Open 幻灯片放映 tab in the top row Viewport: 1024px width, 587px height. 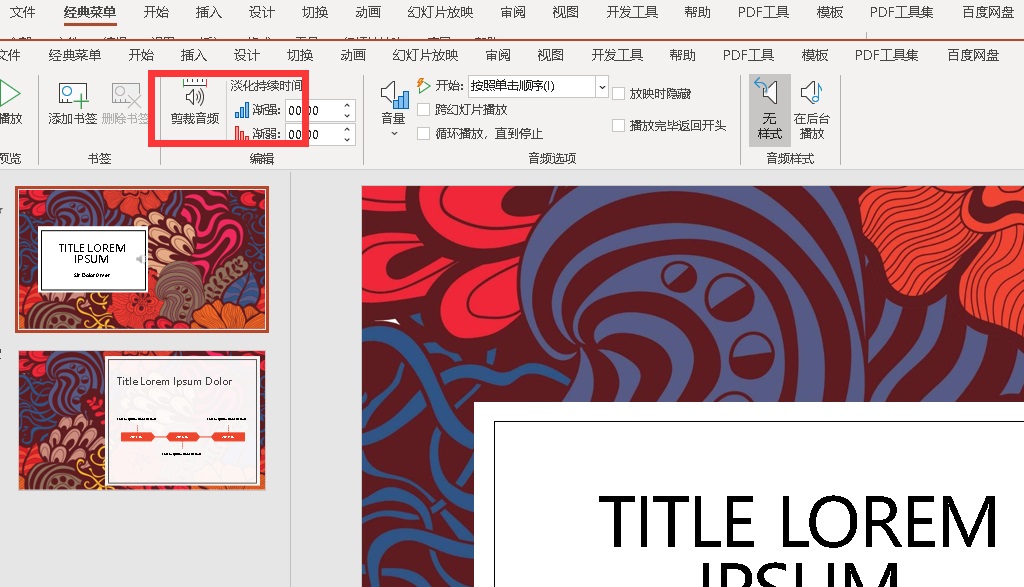440,12
